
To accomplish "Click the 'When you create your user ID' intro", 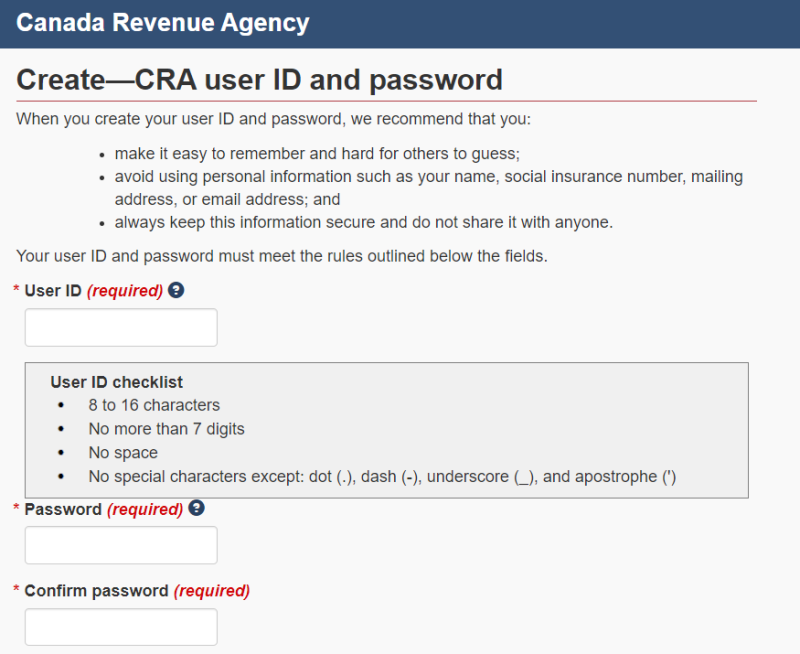I will [273, 119].
